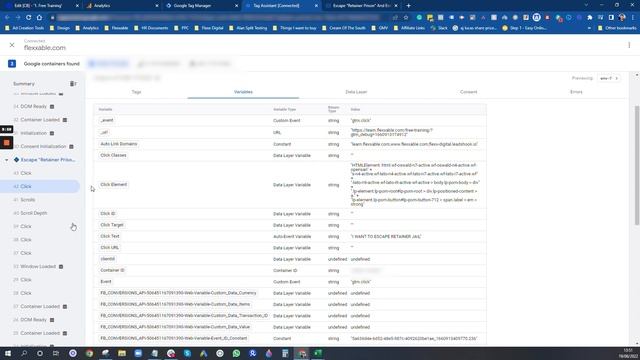Expand the hidden bookmarks overflow chevron
The image size is (640, 360).
coord(589,28)
